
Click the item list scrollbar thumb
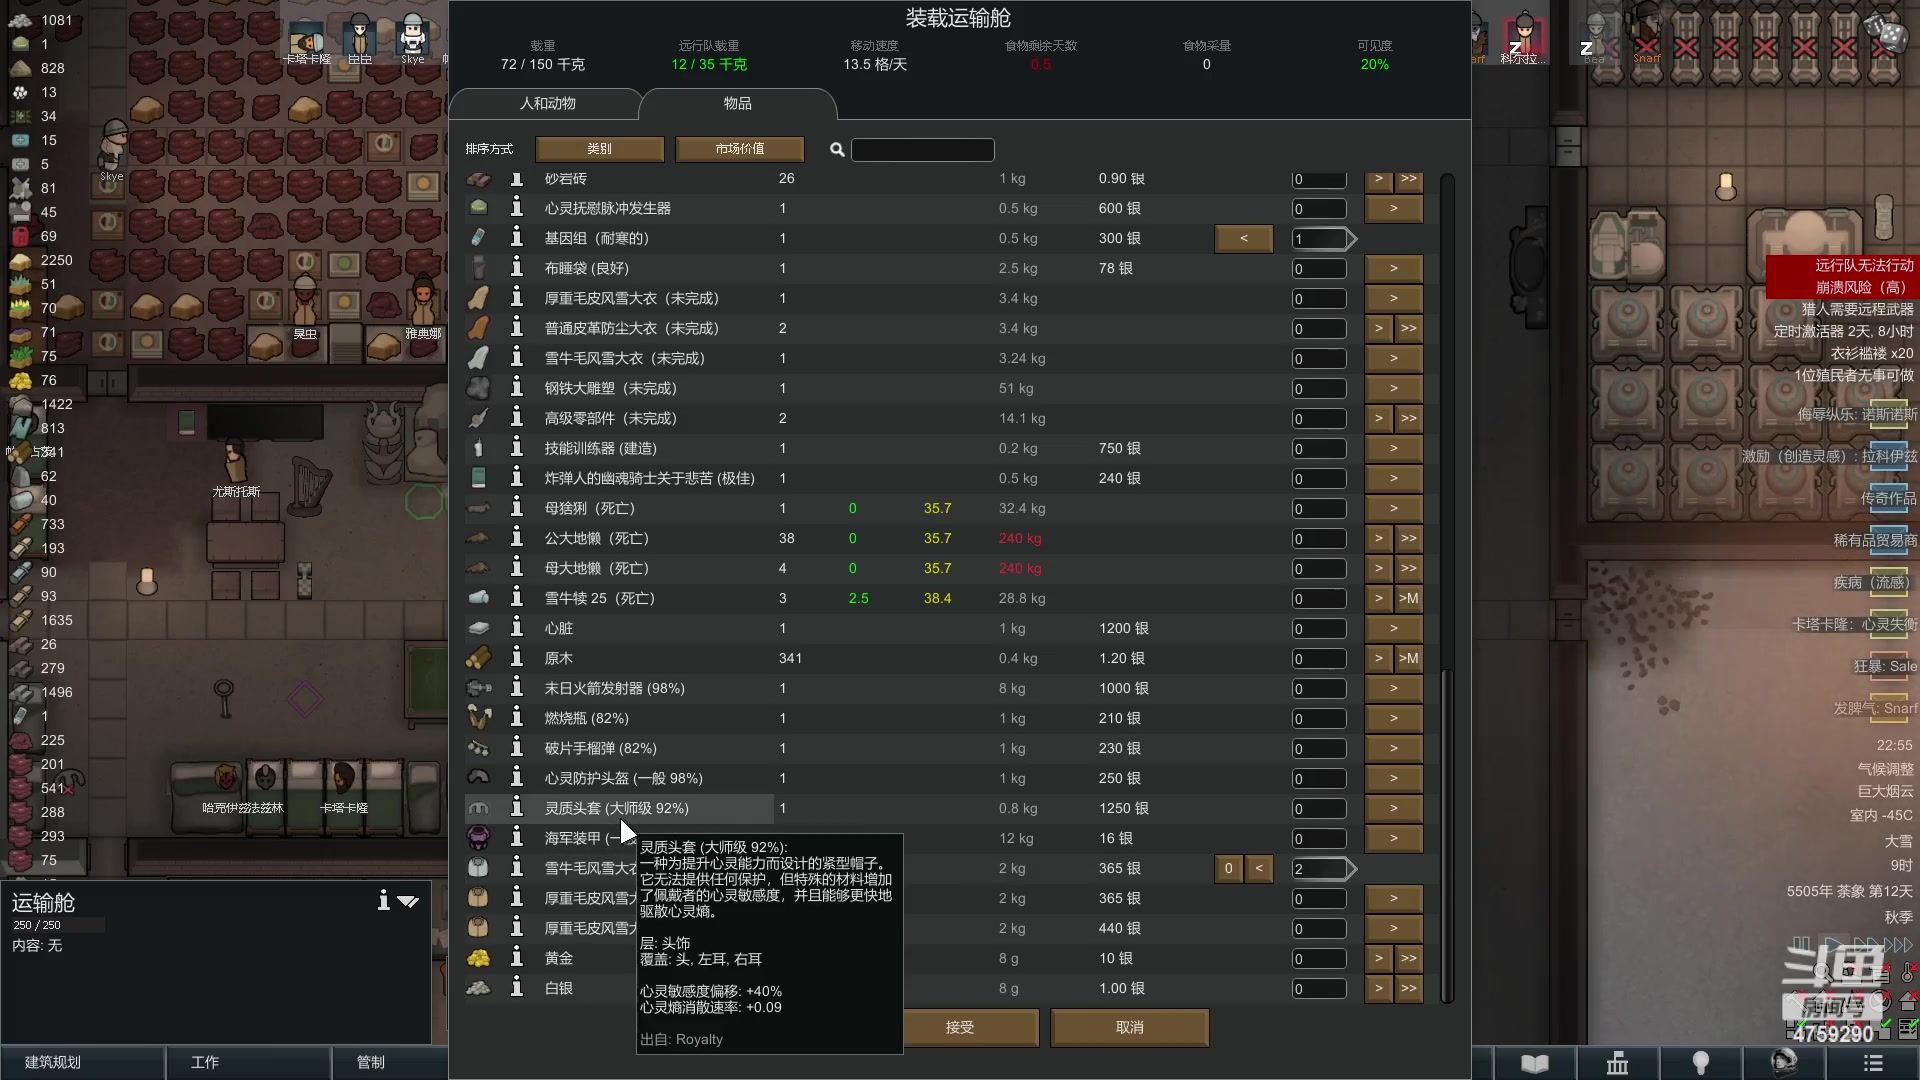[x=1446, y=835]
